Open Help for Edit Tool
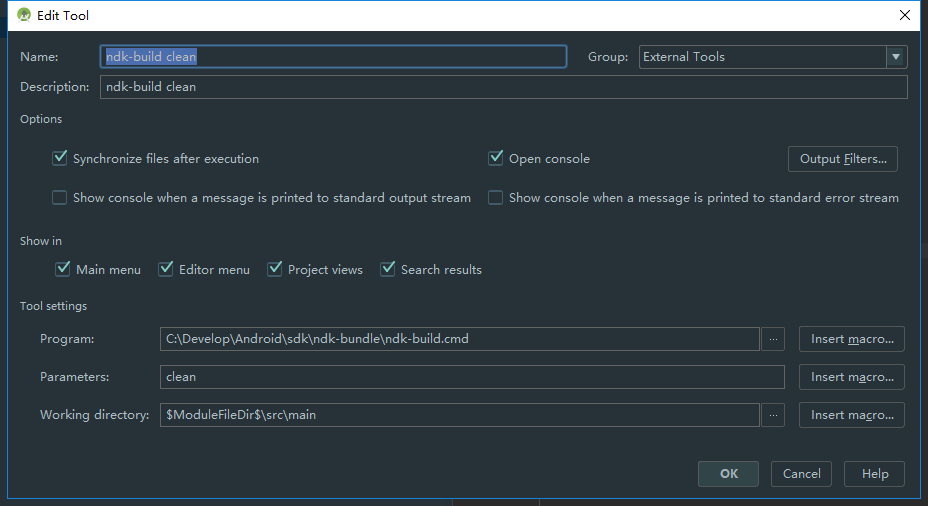This screenshot has height=506, width=928. (x=875, y=474)
